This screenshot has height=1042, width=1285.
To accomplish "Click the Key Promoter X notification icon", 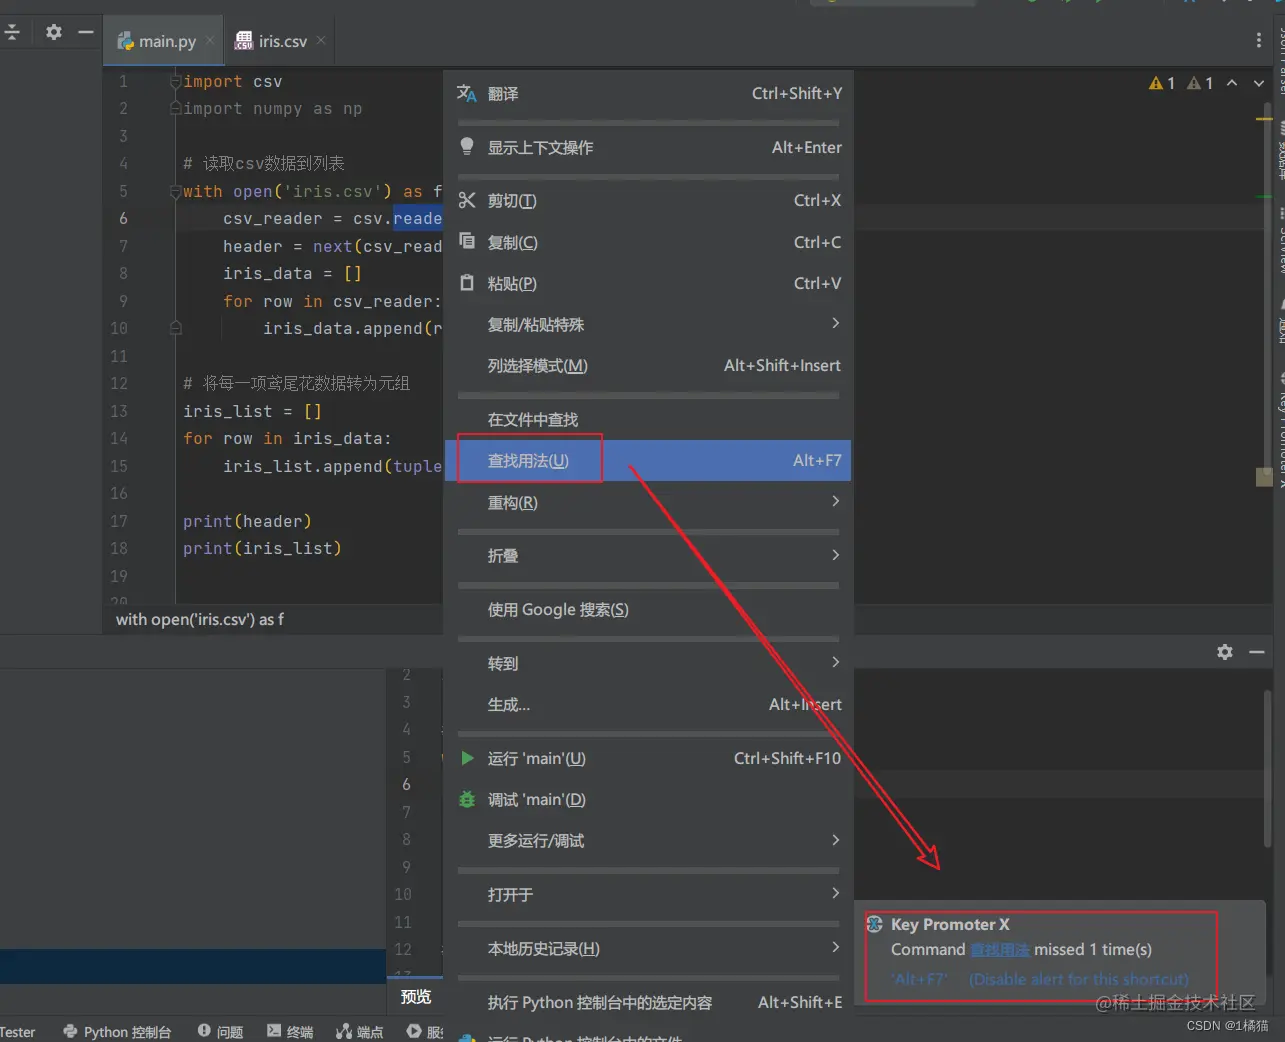I will pyautogui.click(x=875, y=924).
